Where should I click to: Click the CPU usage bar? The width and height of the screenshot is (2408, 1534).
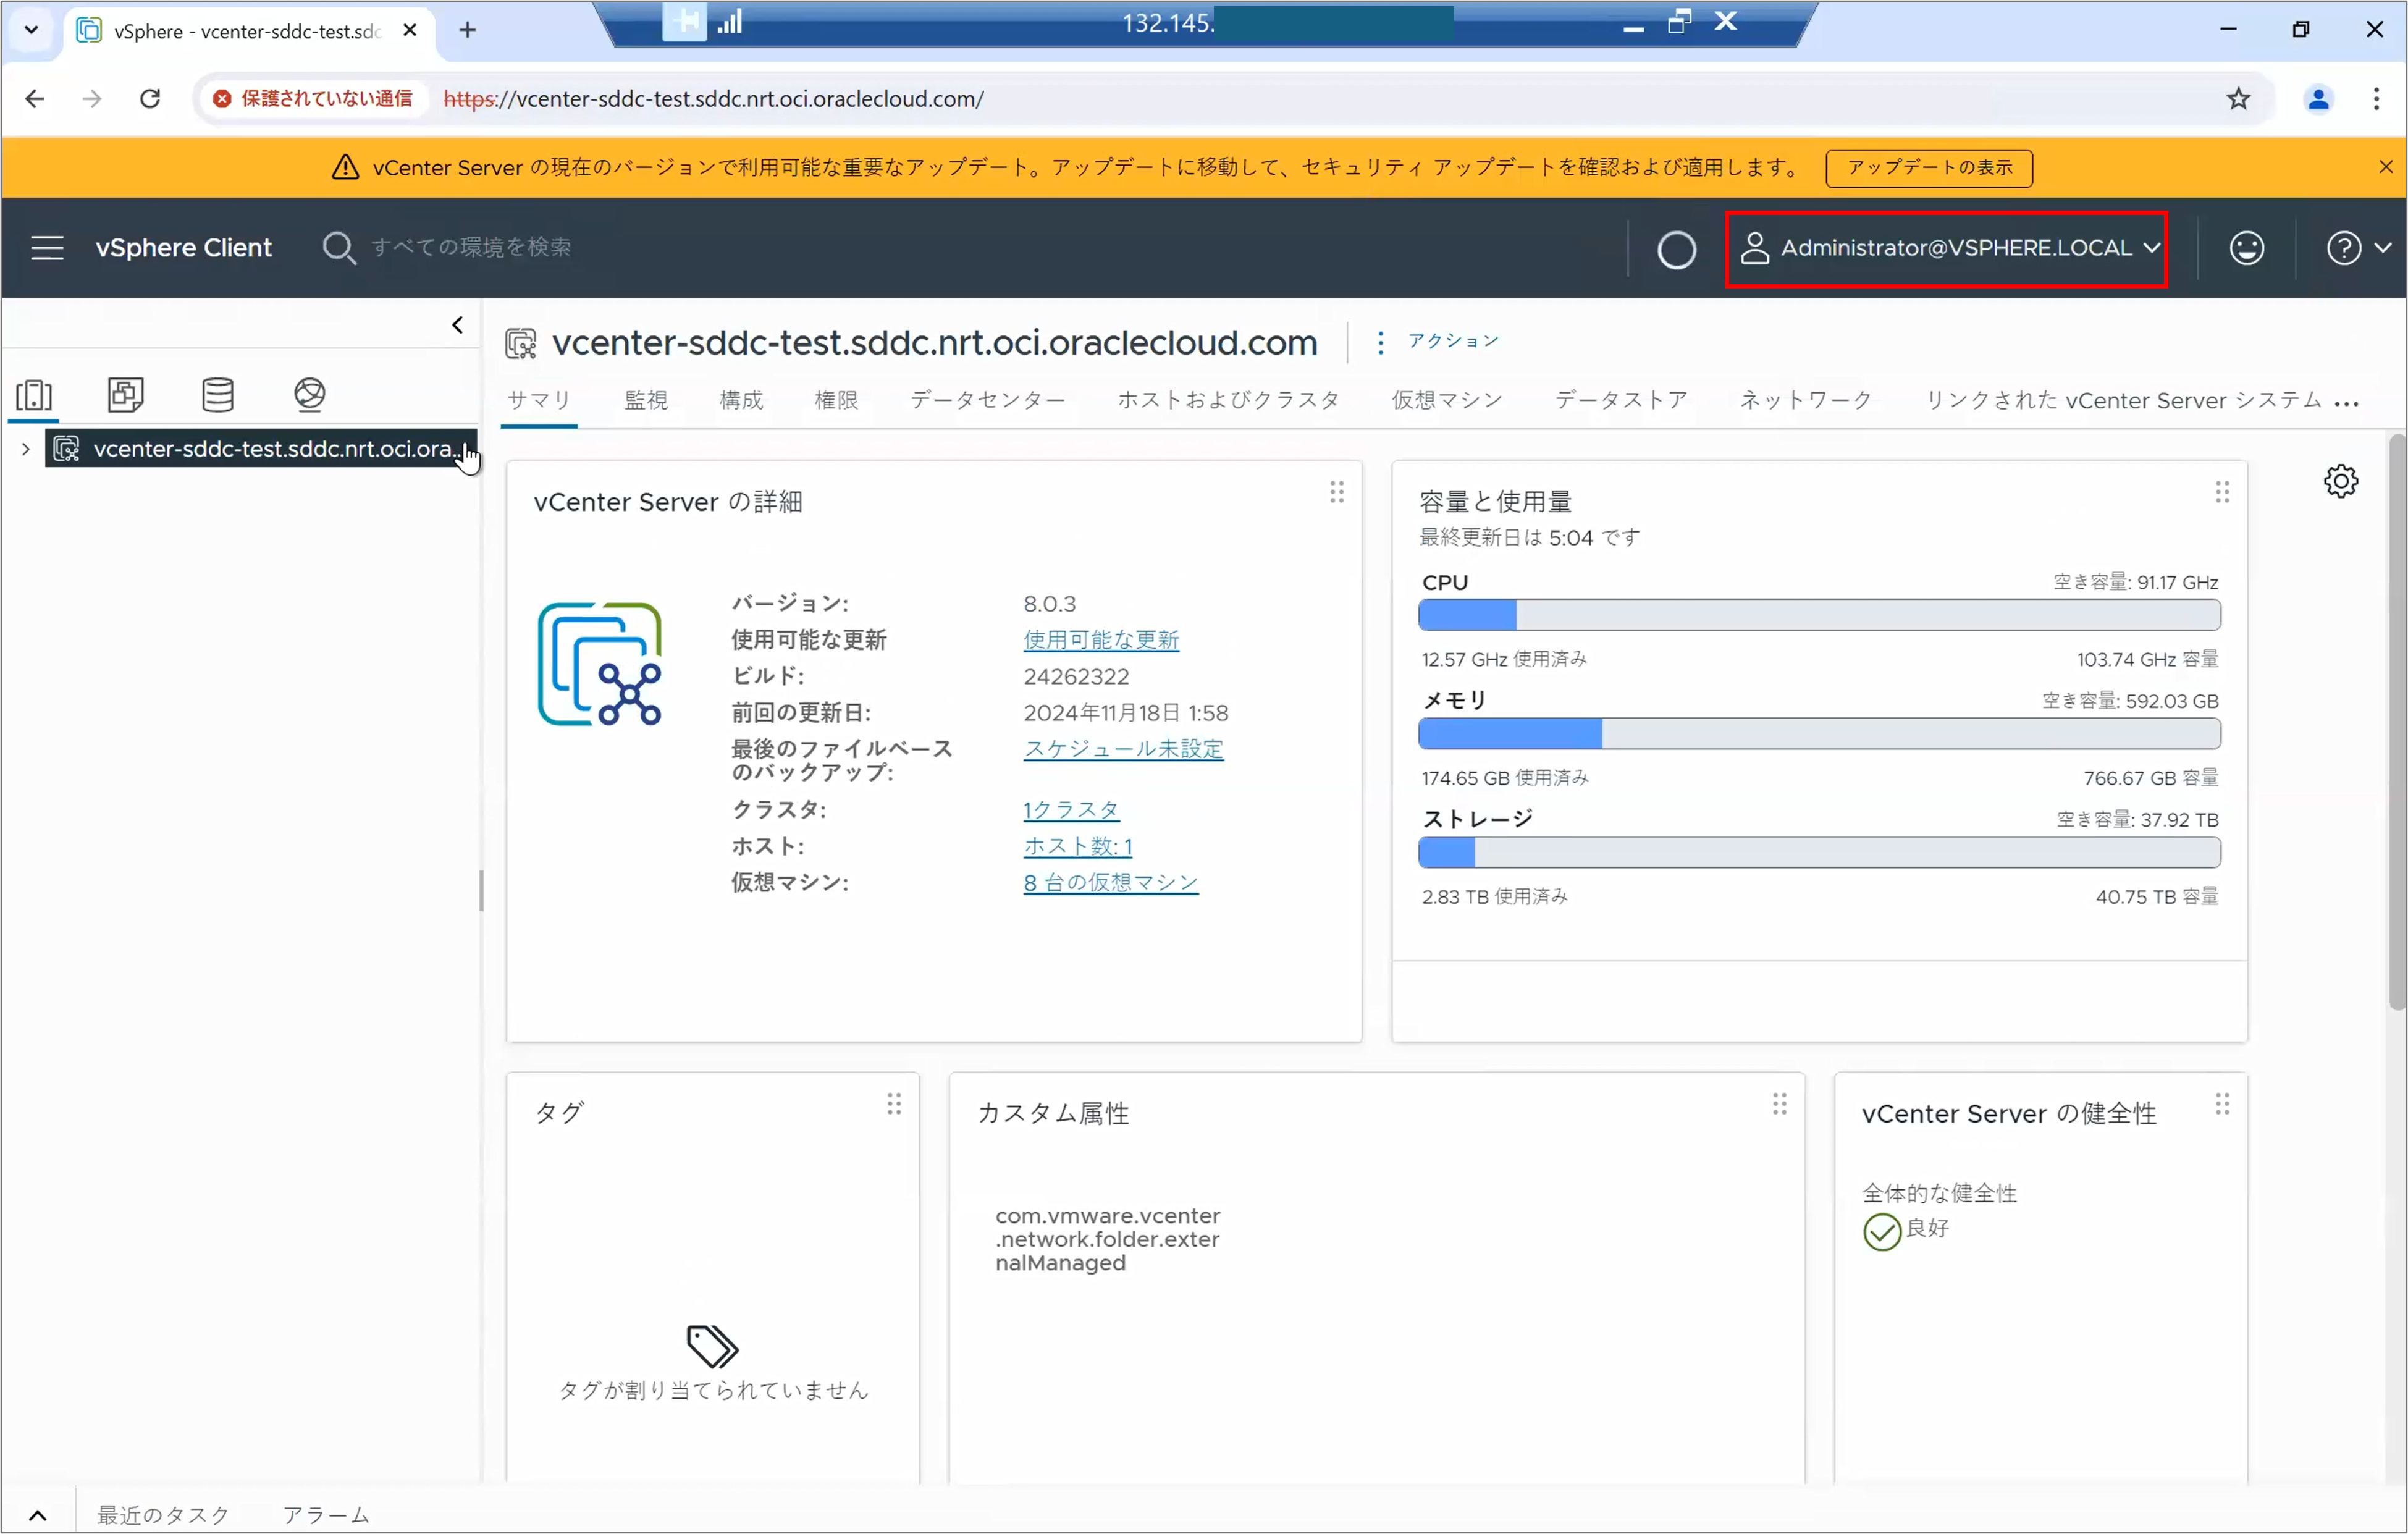1819,615
